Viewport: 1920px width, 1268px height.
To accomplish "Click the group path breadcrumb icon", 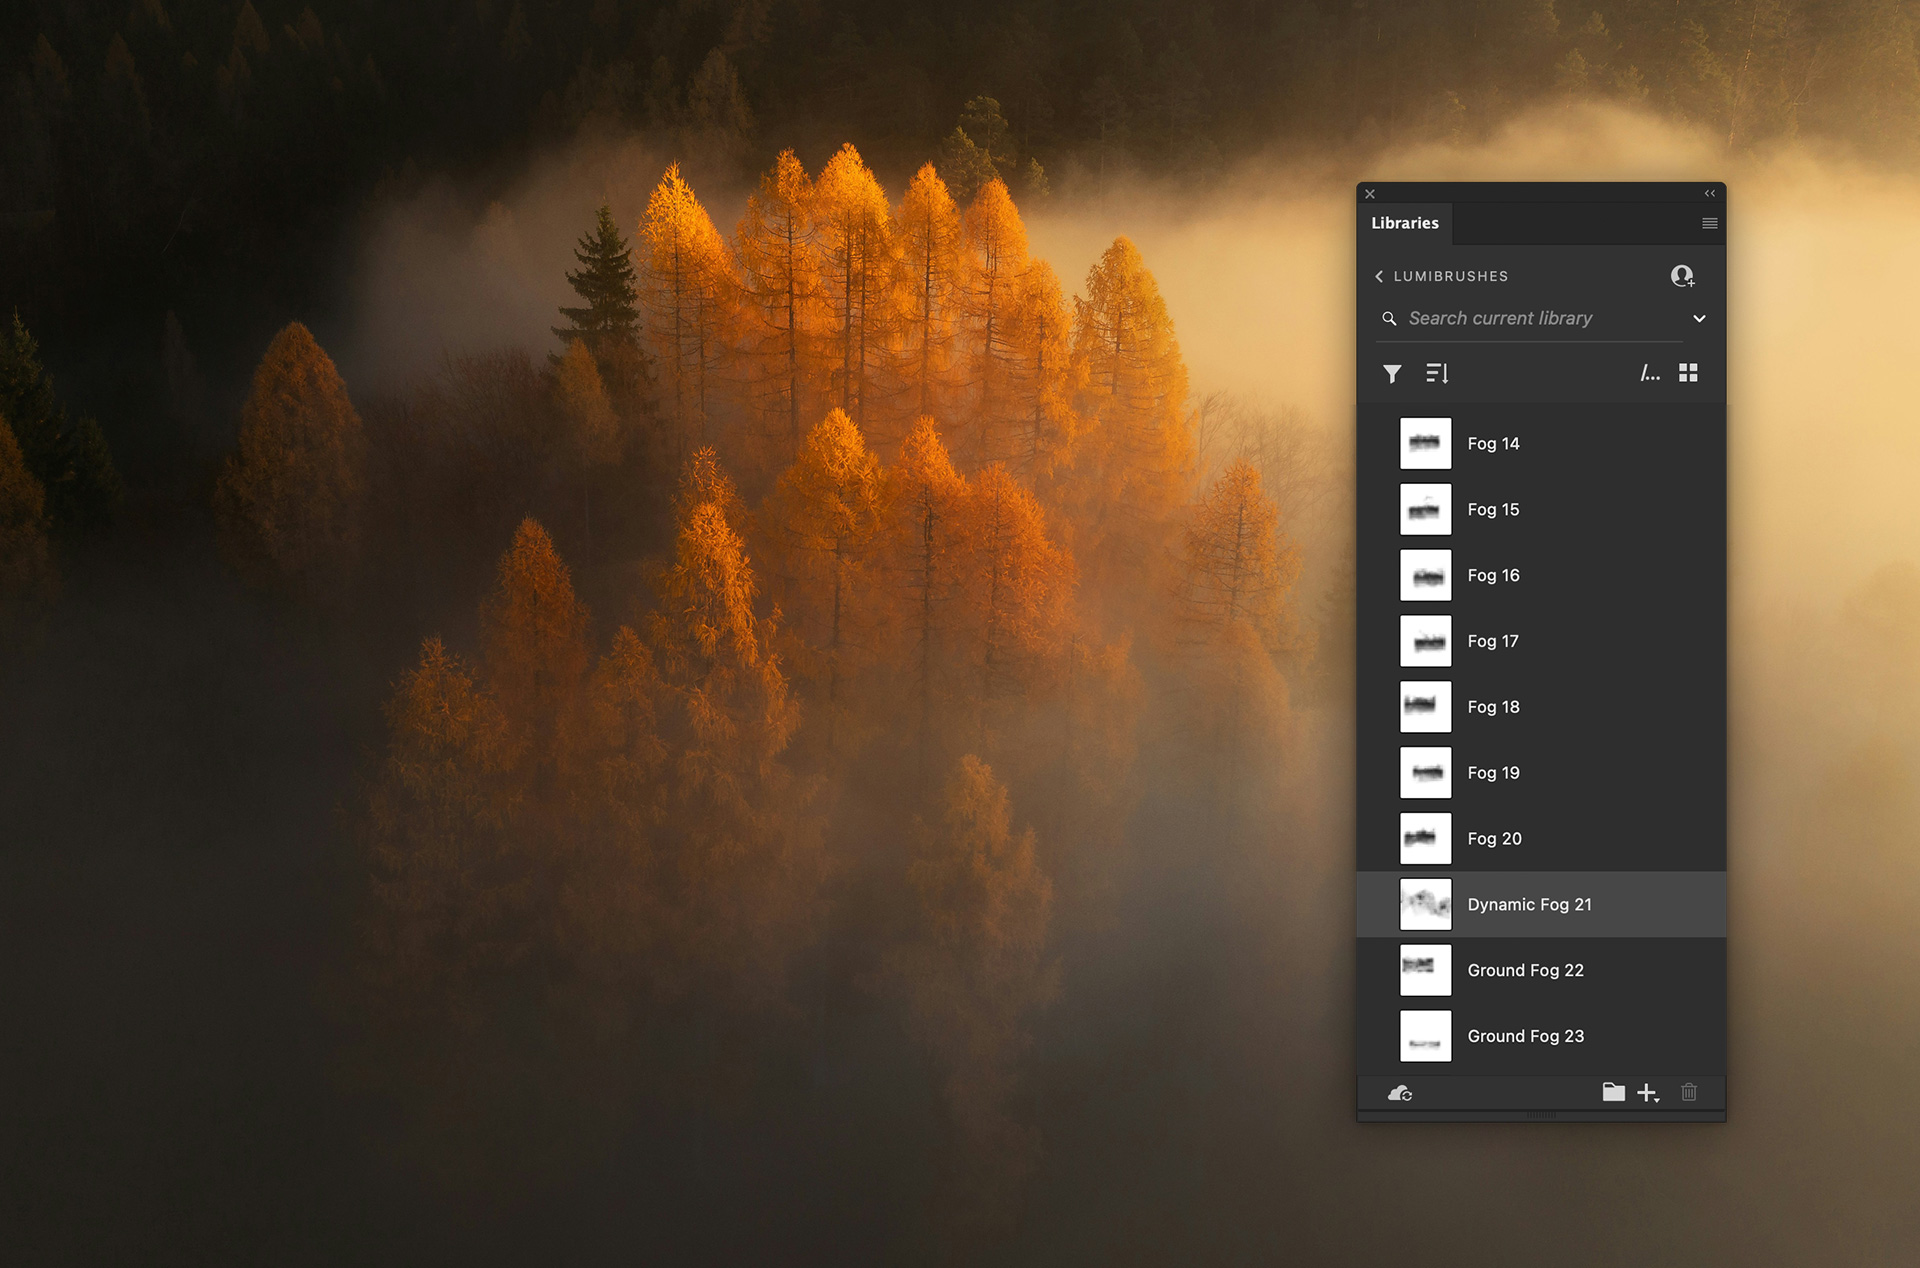I will tap(1649, 374).
